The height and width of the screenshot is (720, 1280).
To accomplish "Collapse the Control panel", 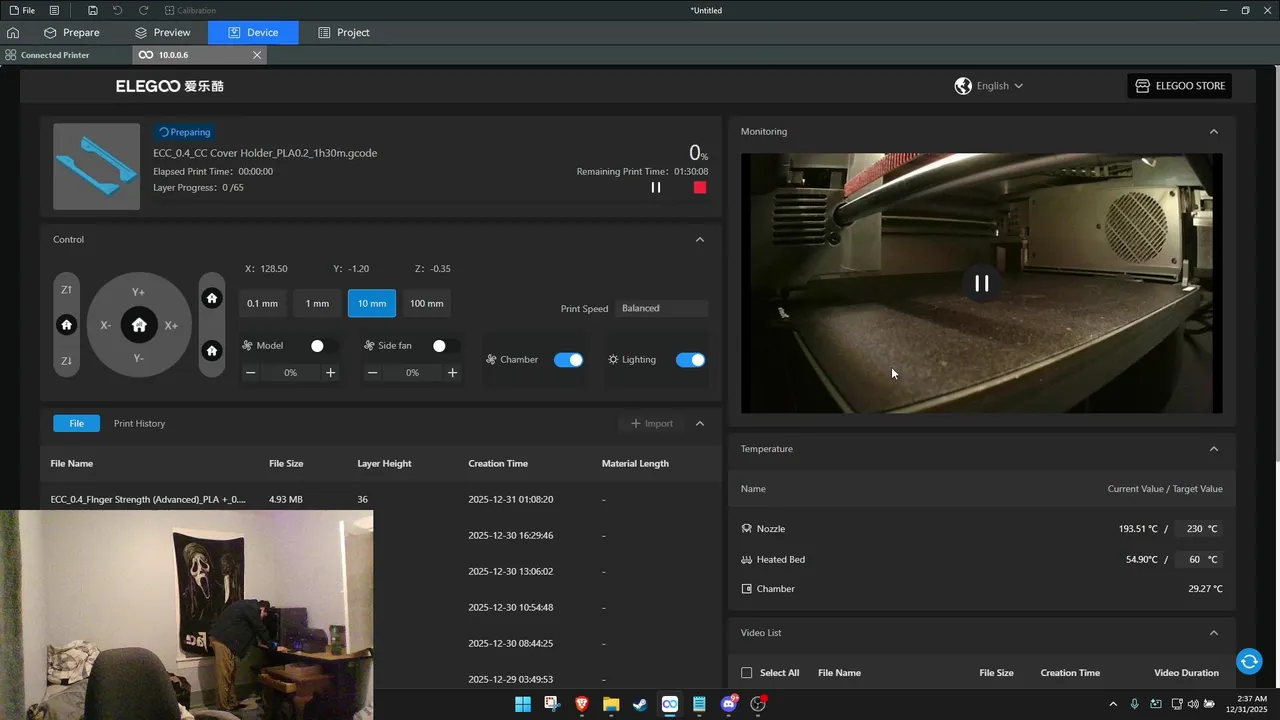I will click(700, 239).
